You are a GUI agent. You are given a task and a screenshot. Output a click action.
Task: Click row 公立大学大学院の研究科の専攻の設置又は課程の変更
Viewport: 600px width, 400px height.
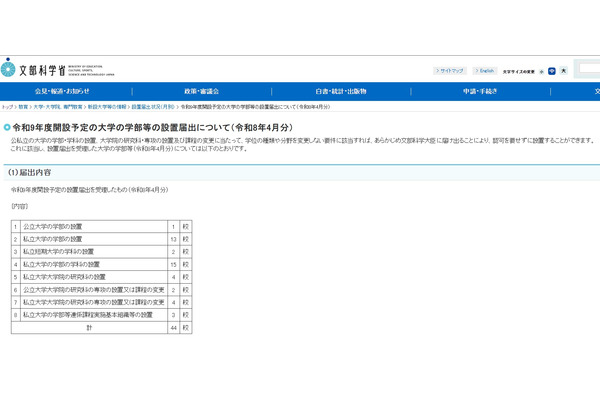point(101,290)
